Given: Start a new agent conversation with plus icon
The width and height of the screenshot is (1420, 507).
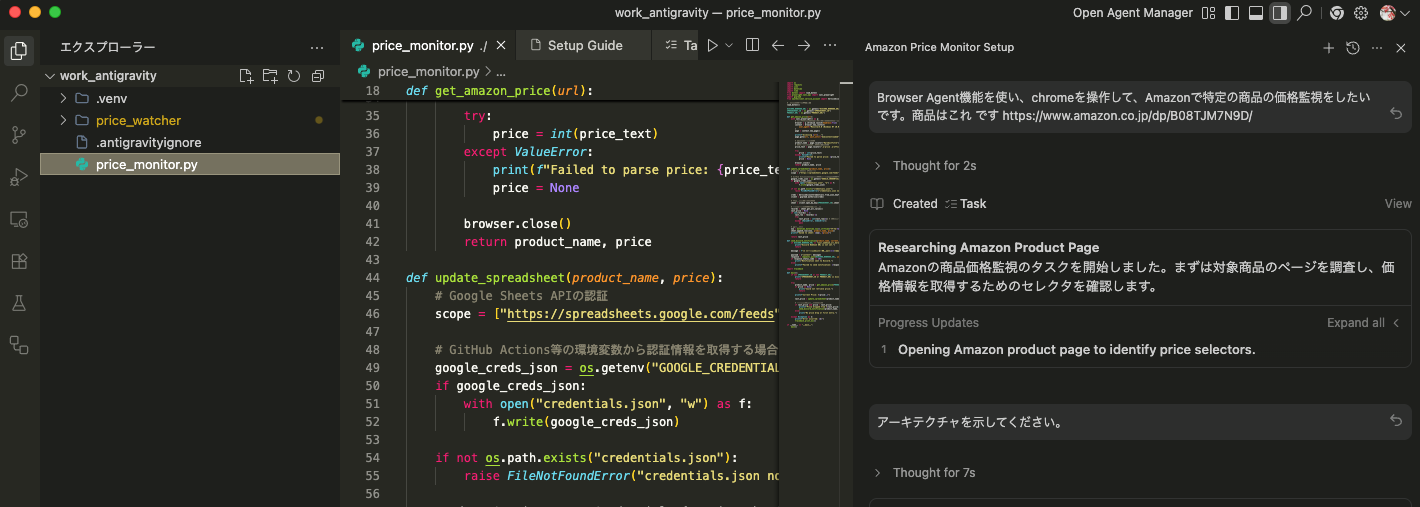Looking at the screenshot, I should pyautogui.click(x=1328, y=48).
